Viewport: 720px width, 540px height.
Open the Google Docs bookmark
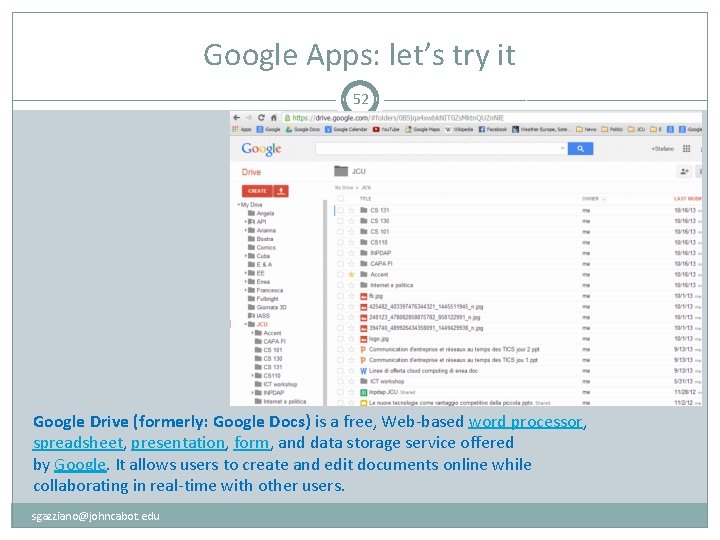point(303,129)
